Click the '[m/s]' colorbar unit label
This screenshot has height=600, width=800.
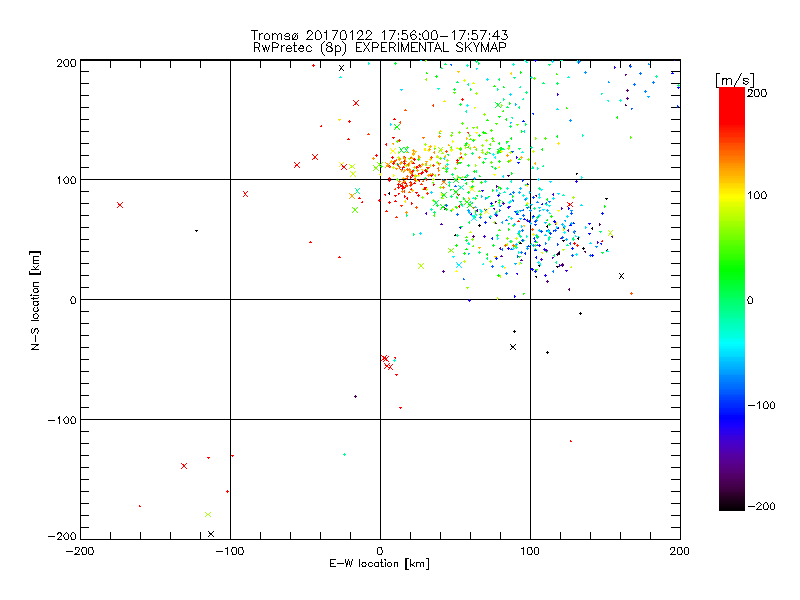coord(735,80)
